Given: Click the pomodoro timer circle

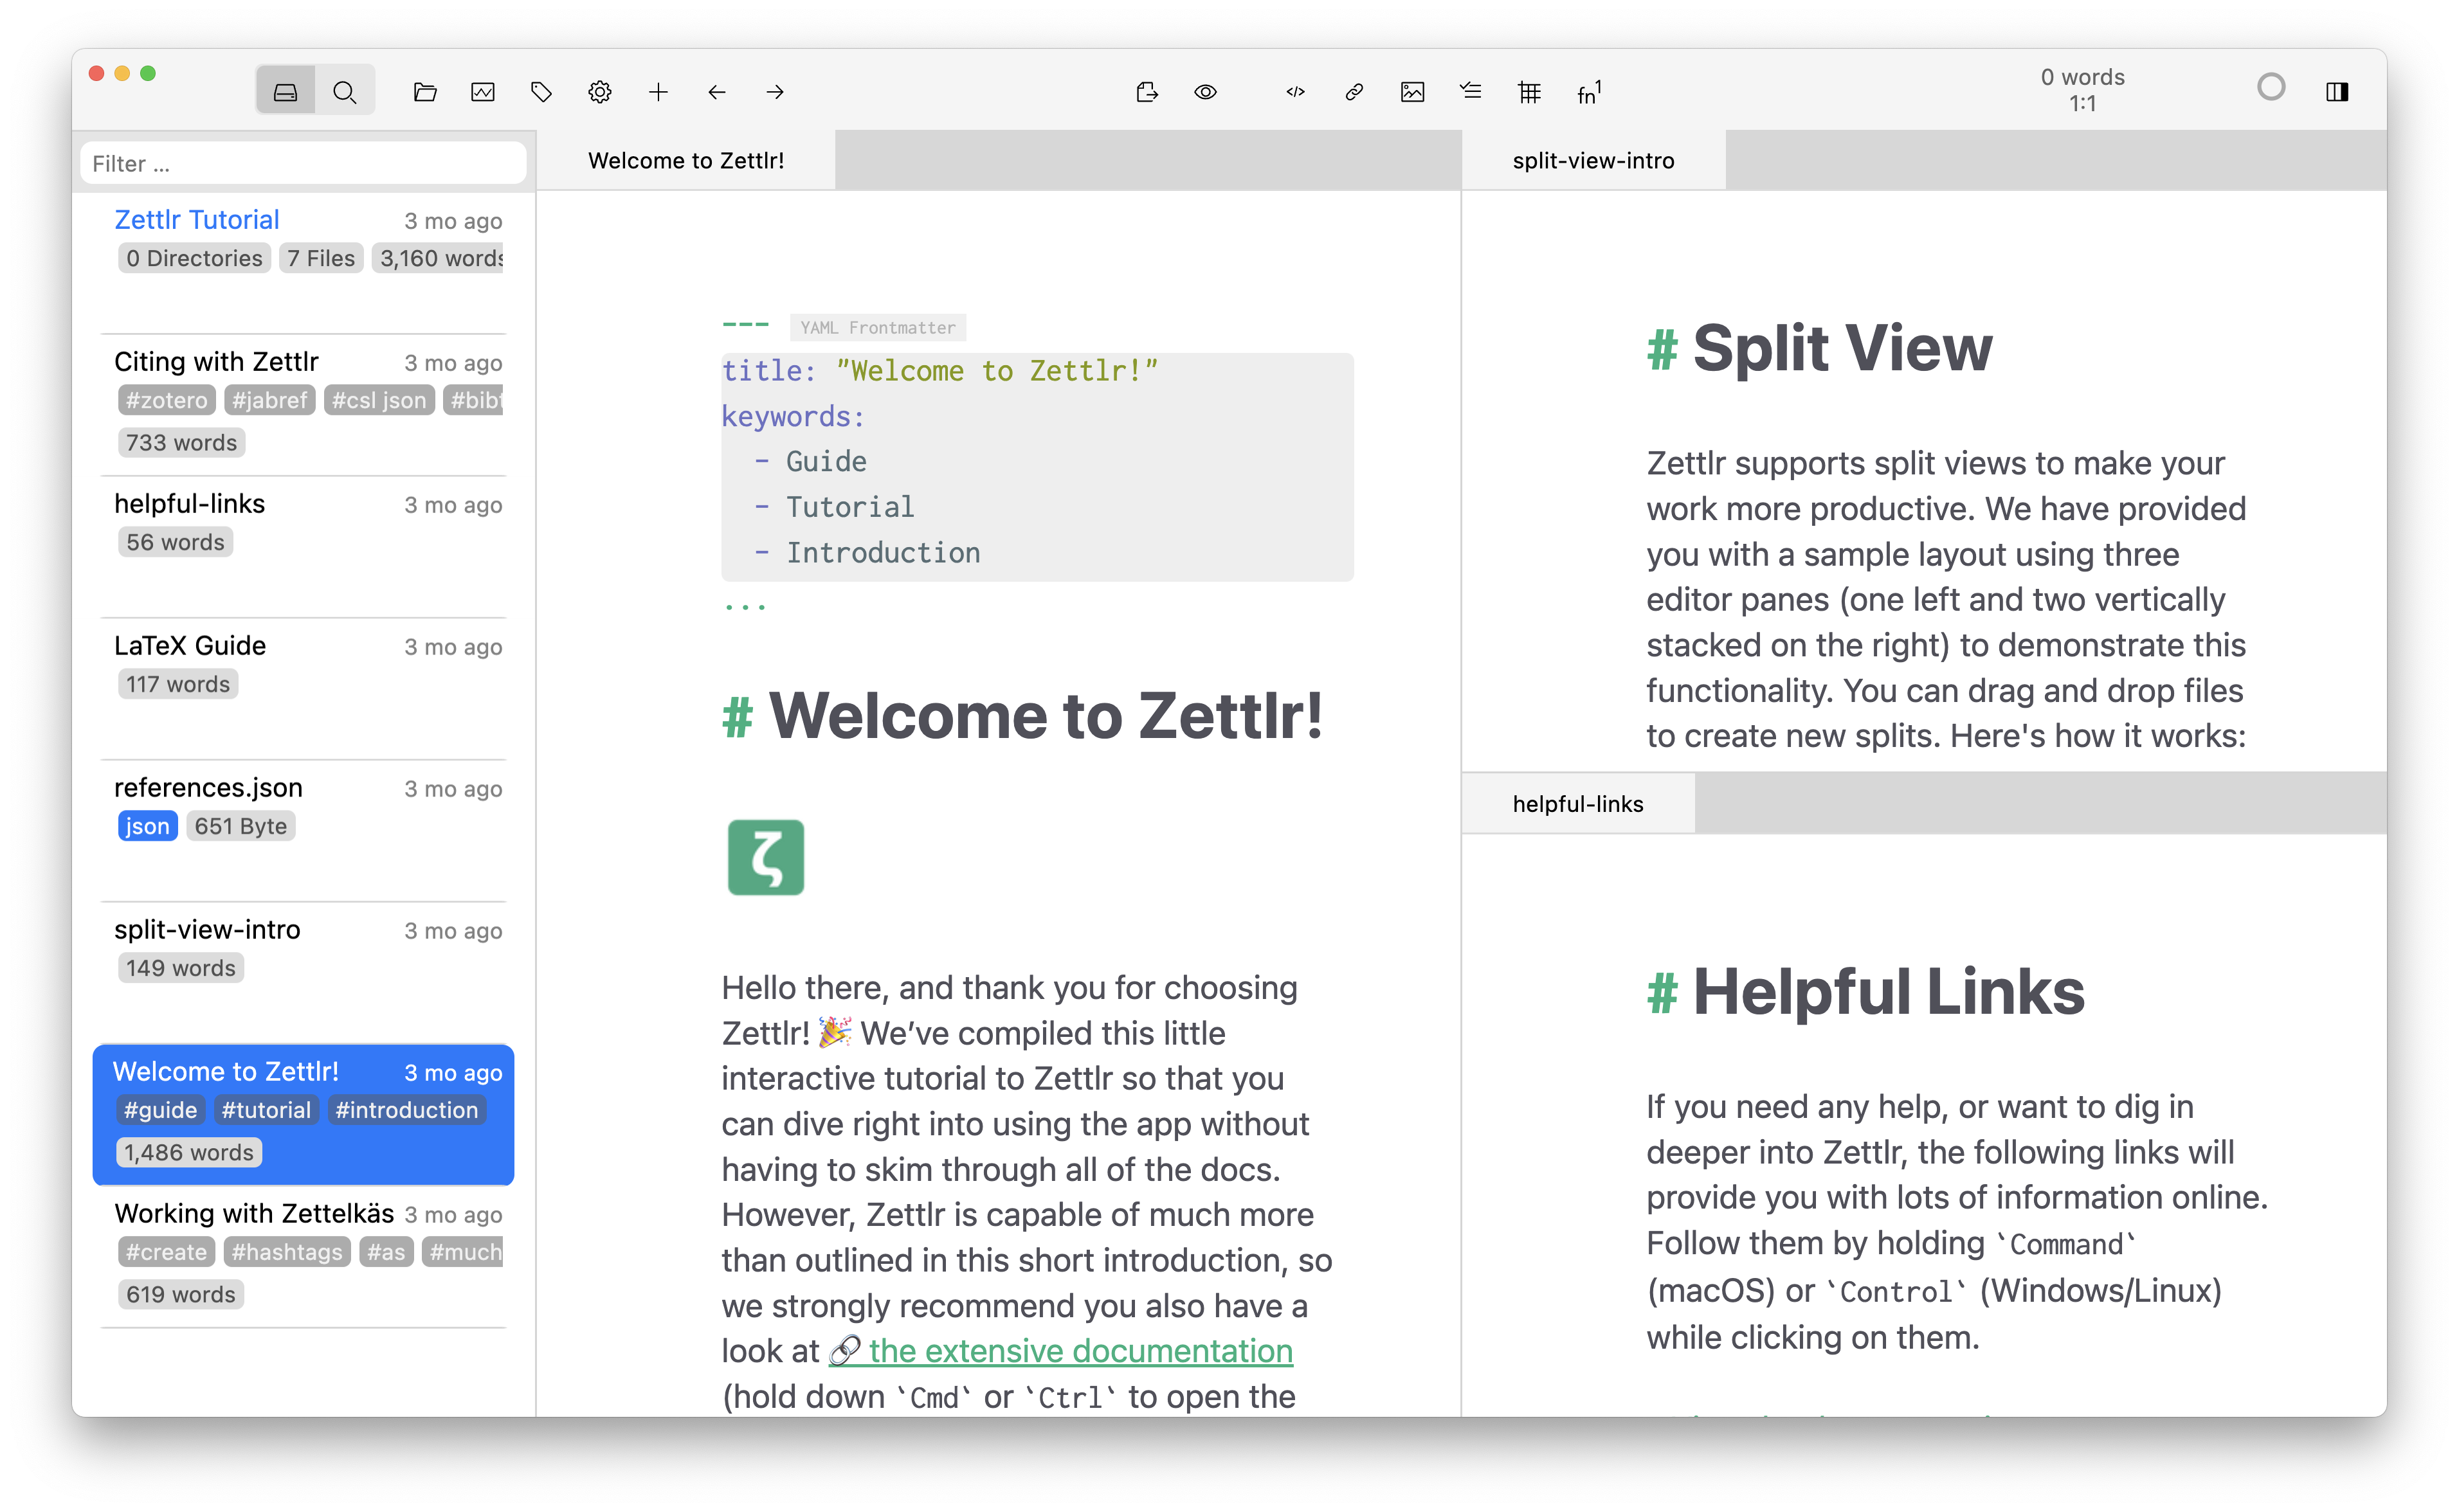Looking at the screenshot, I should click(2271, 88).
